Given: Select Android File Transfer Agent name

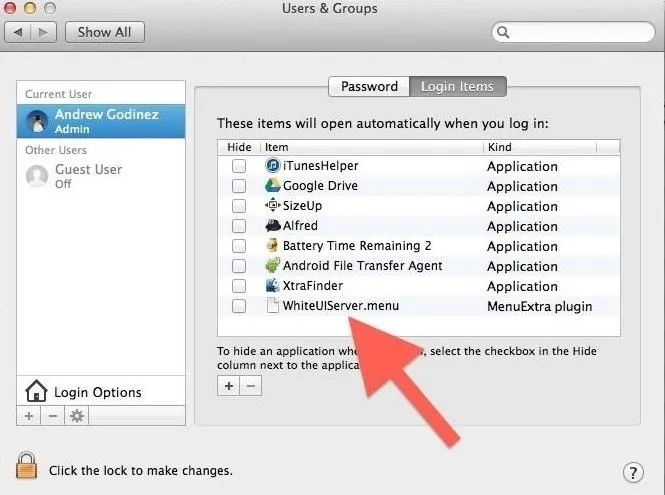Looking at the screenshot, I should pyautogui.click(x=363, y=266).
